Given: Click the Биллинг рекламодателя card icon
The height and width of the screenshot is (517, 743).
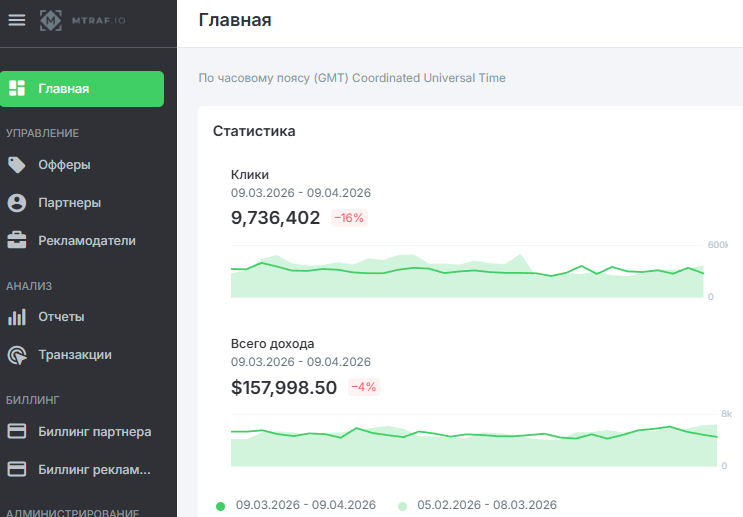Looking at the screenshot, I should coord(17,470).
